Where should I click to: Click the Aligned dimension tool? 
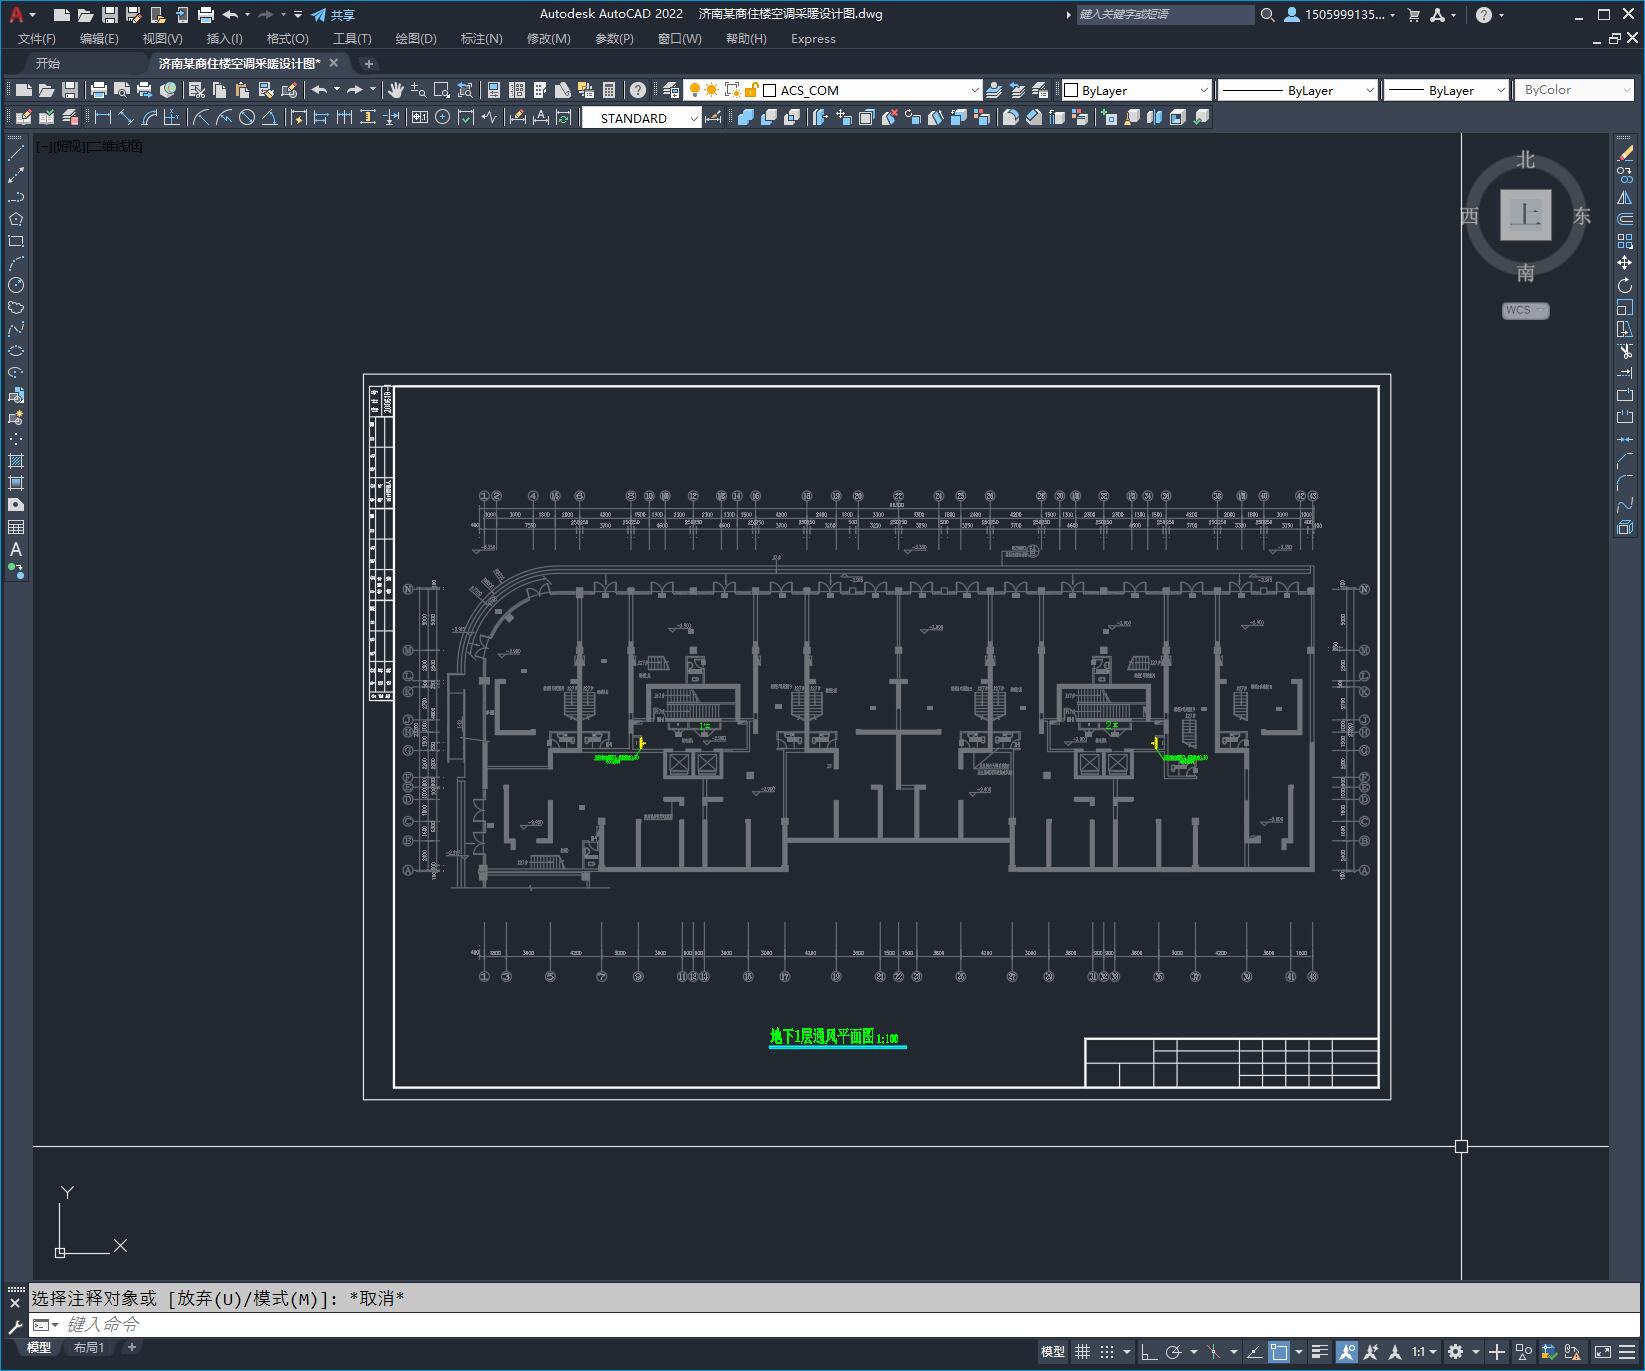pos(125,117)
